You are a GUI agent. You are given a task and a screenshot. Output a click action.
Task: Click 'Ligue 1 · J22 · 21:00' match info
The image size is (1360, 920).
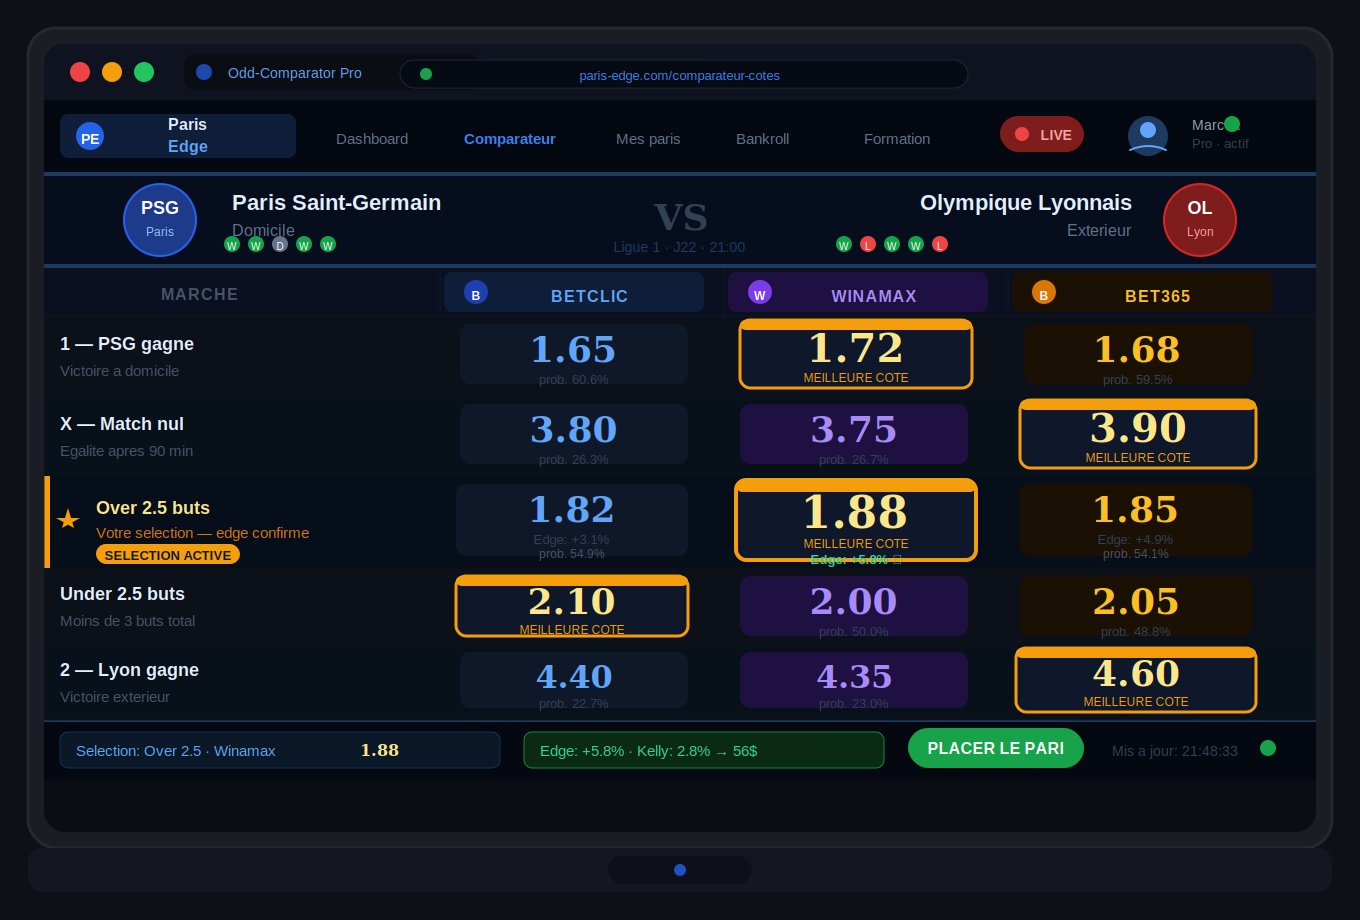click(679, 247)
